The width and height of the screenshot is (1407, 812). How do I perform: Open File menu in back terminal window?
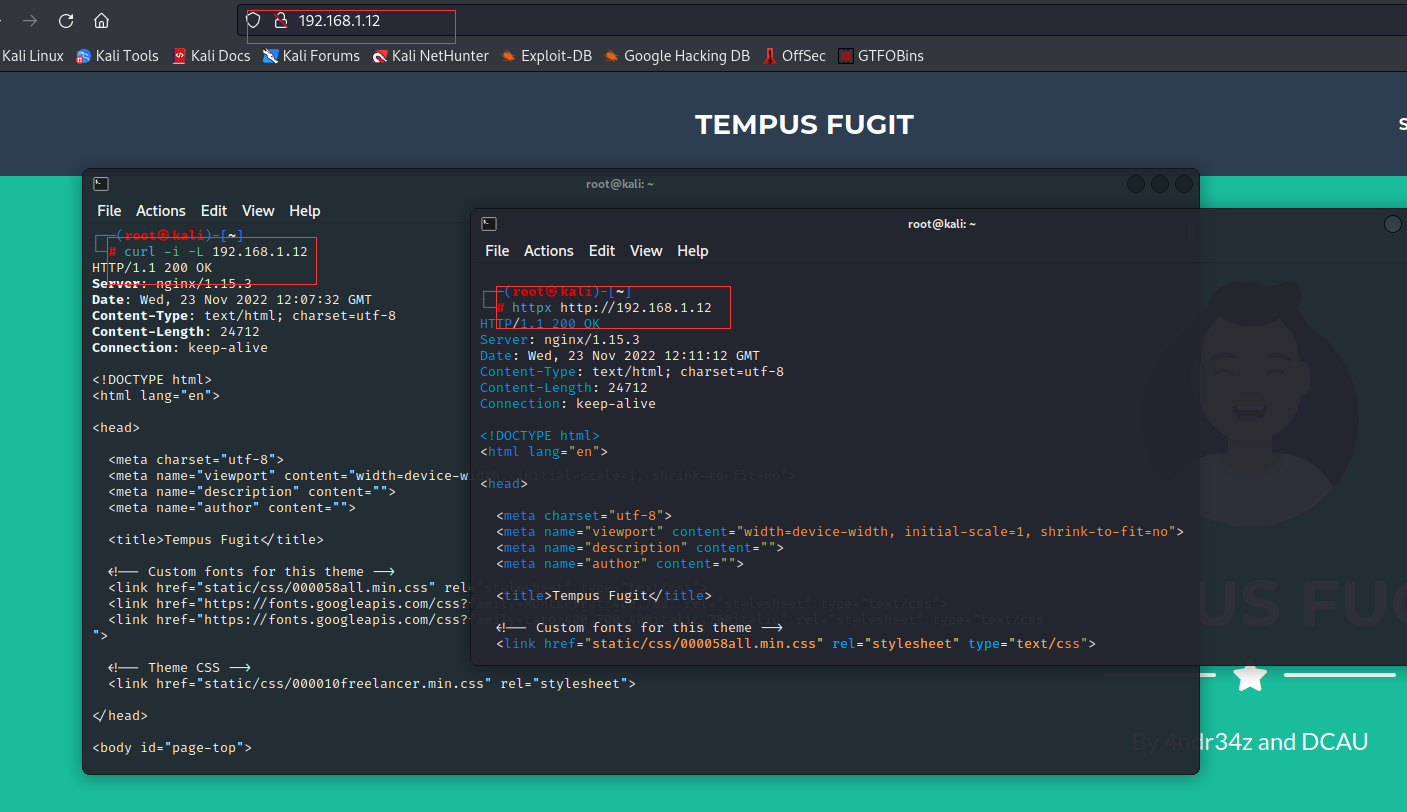[109, 211]
